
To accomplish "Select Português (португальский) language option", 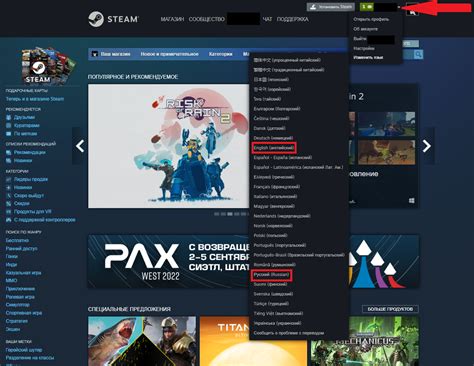I will coord(279,245).
